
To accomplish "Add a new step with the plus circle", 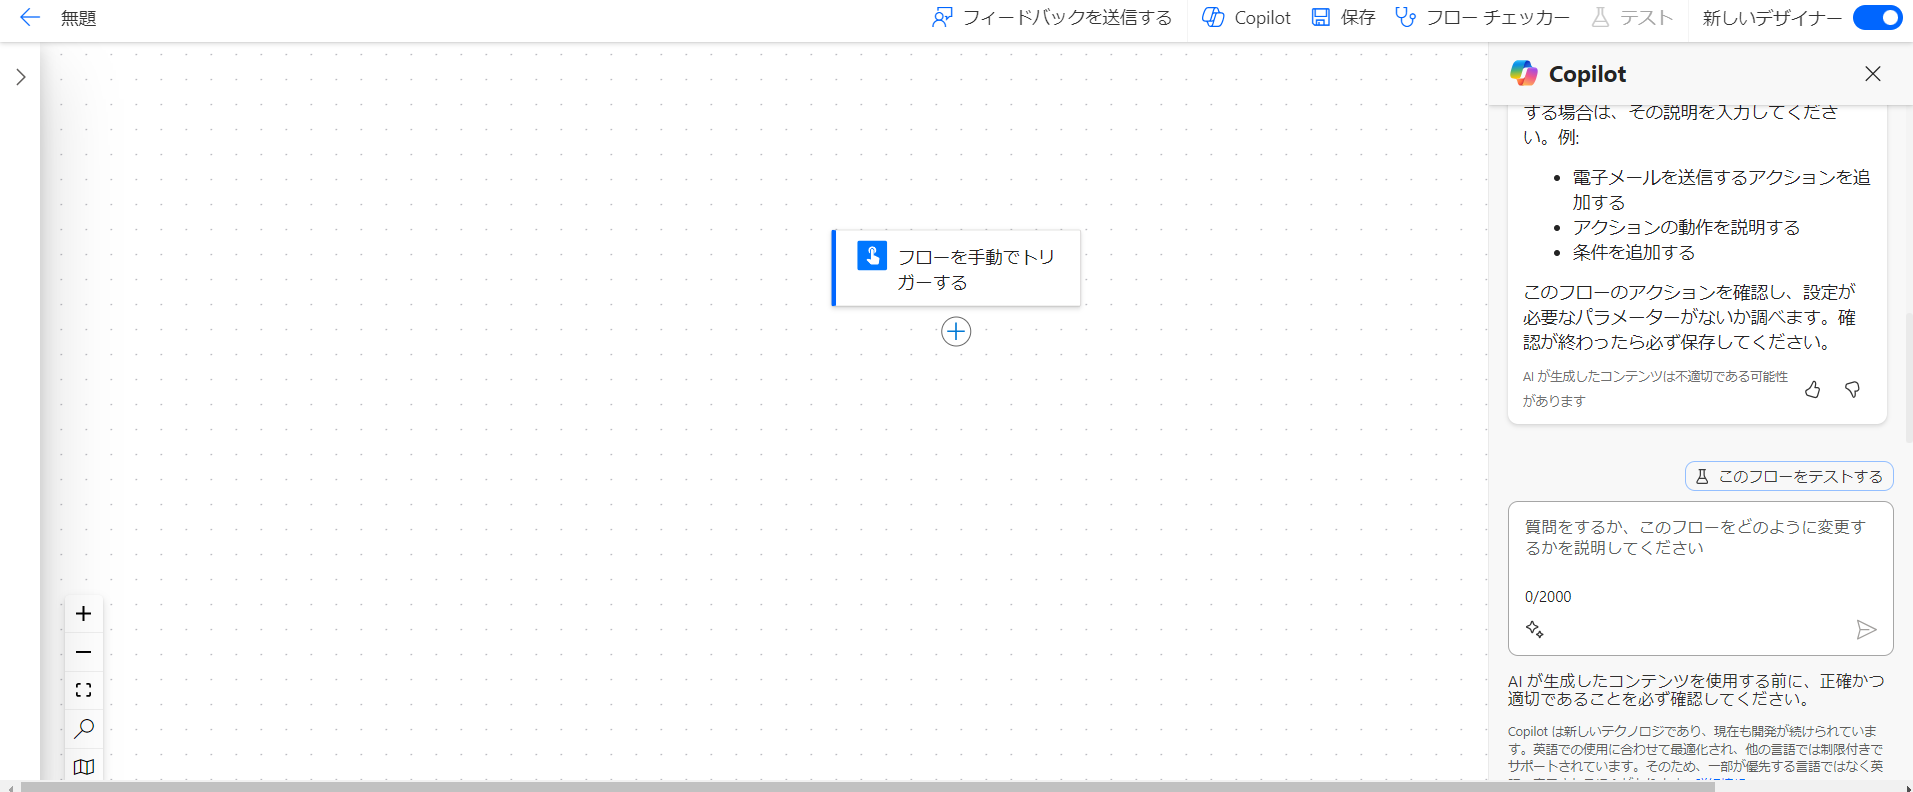I will coord(956,332).
